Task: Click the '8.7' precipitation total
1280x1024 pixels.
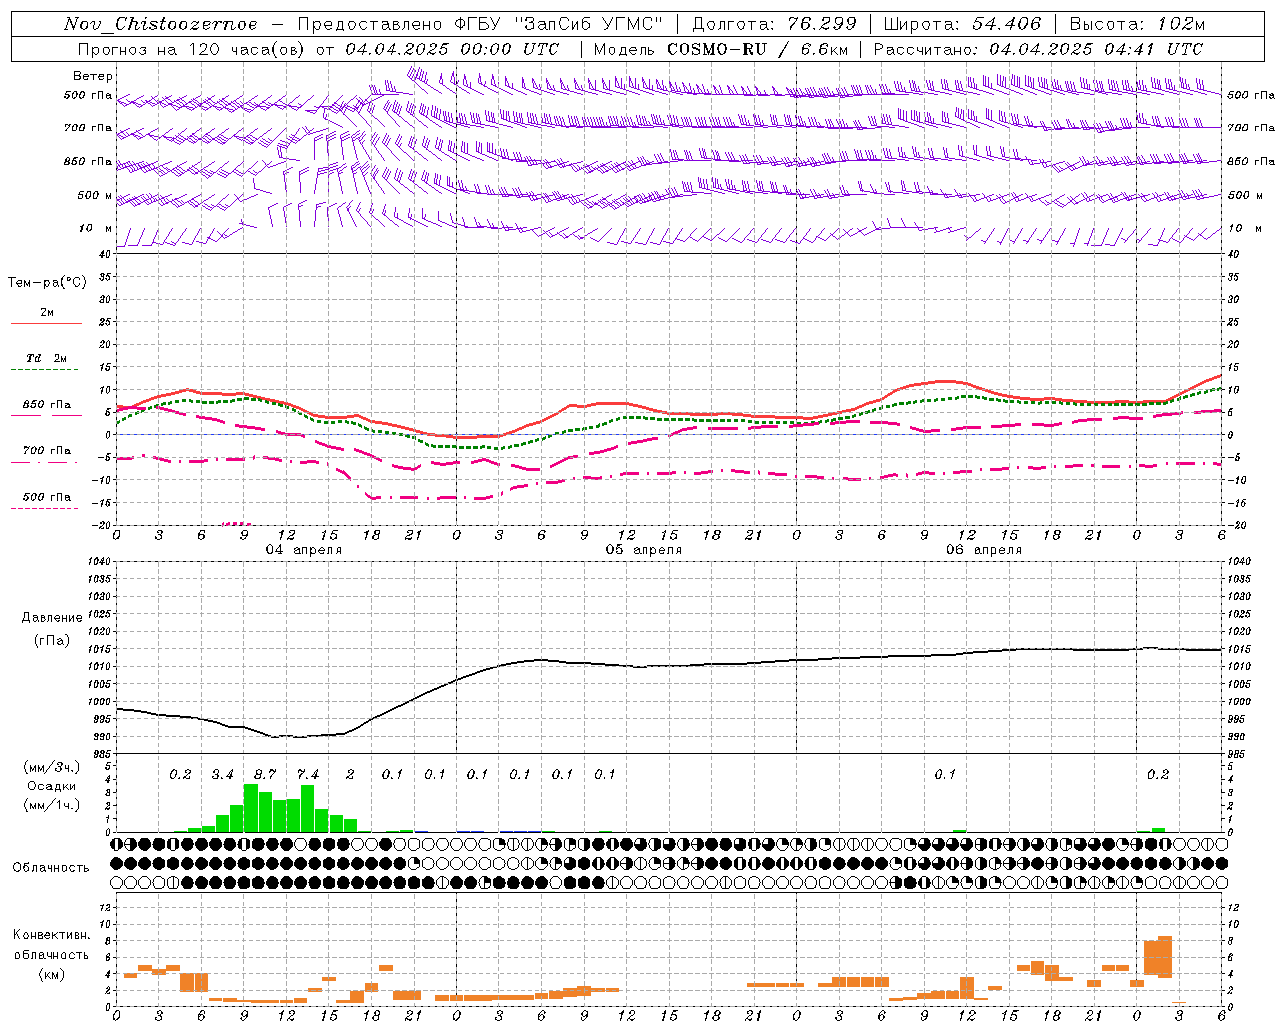Action: click(265, 775)
